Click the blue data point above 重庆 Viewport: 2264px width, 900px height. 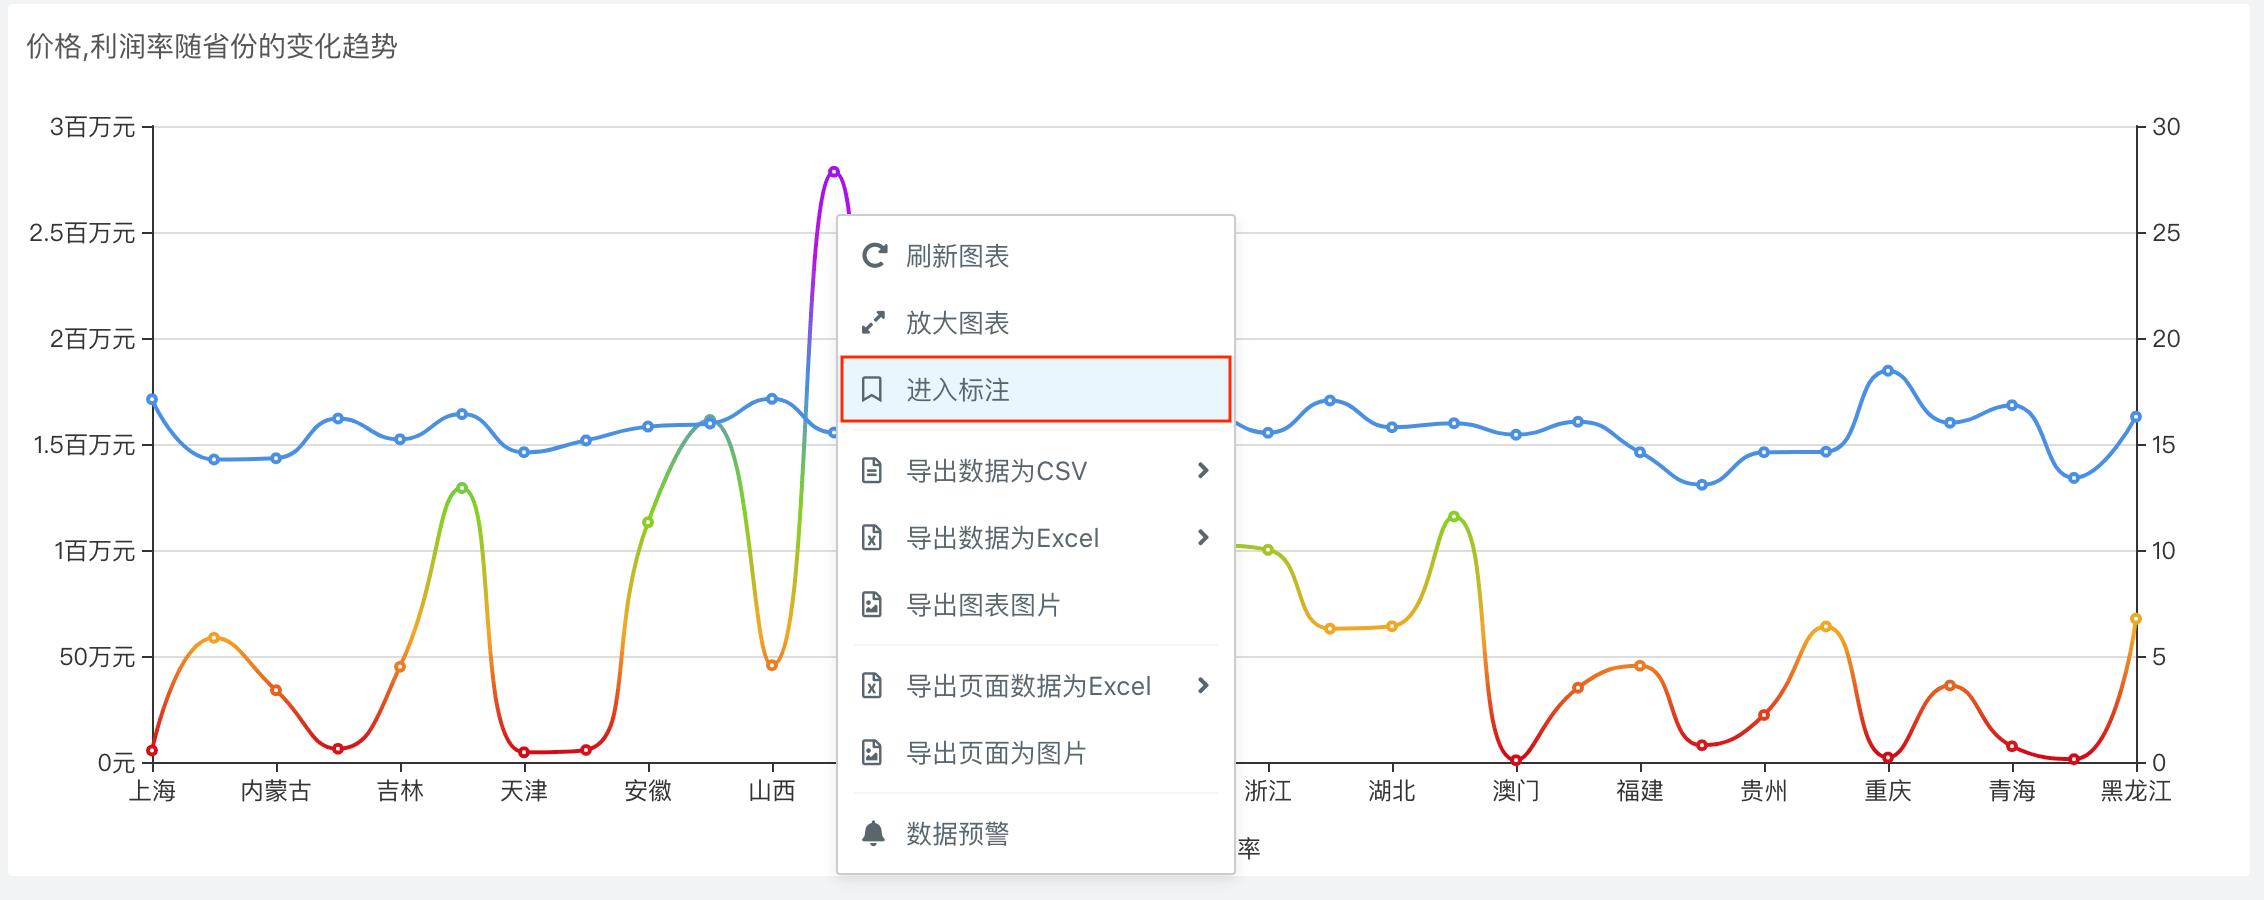[x=1888, y=371]
